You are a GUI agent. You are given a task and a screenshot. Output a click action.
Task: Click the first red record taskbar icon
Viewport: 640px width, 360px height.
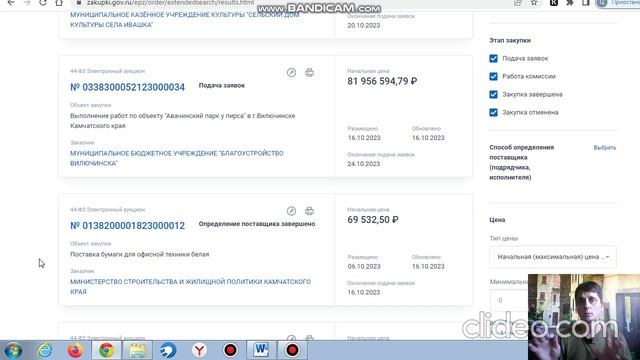pos(231,350)
